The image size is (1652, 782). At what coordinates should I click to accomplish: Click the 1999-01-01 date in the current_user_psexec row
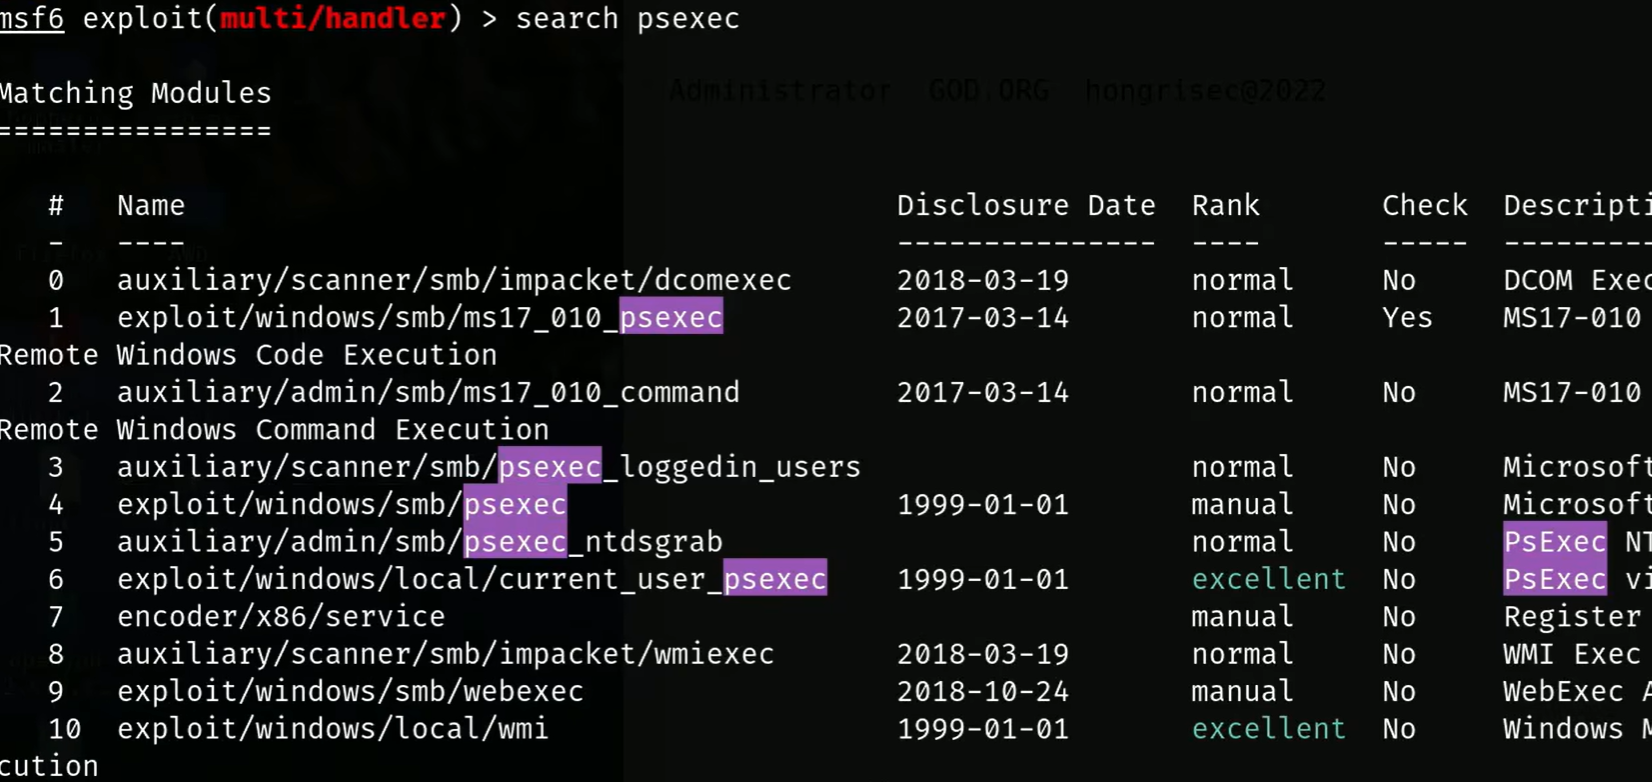pyautogui.click(x=983, y=580)
